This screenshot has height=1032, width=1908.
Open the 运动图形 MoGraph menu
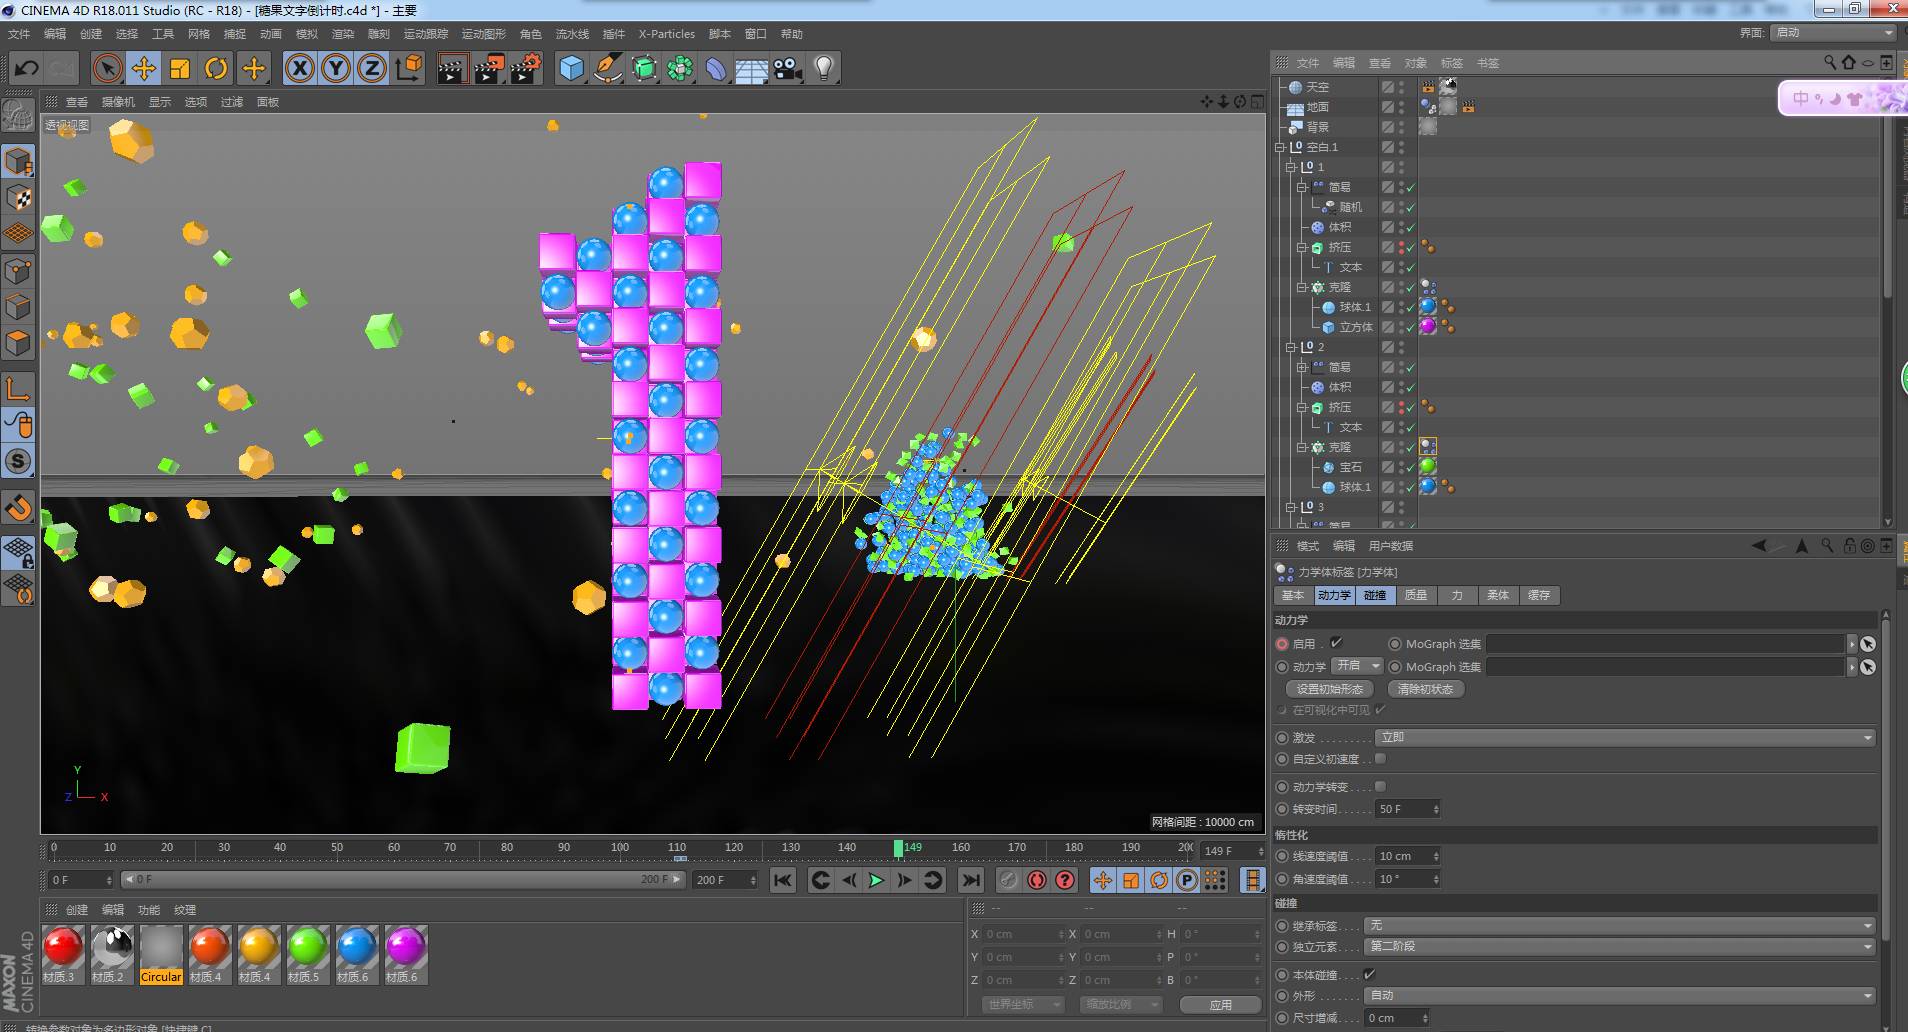coord(483,34)
